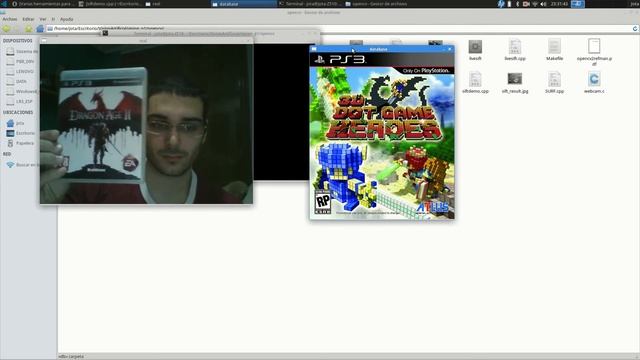
Task: Click the 'Buscar en' network wifi icon
Action: tap(10, 165)
